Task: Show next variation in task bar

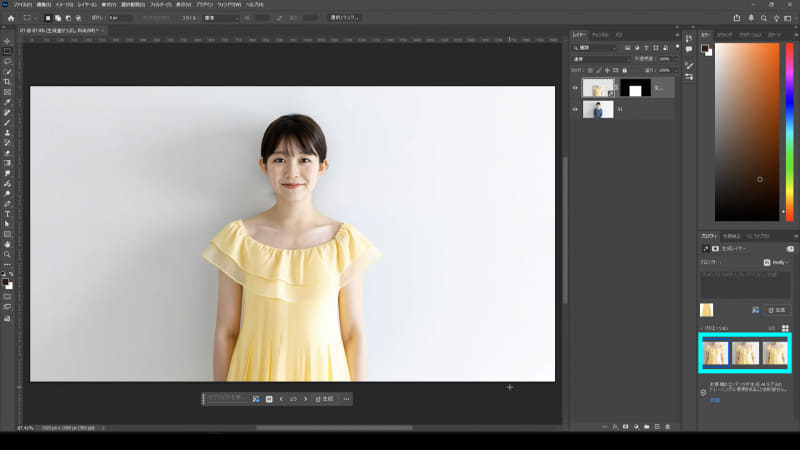Action: [x=306, y=399]
